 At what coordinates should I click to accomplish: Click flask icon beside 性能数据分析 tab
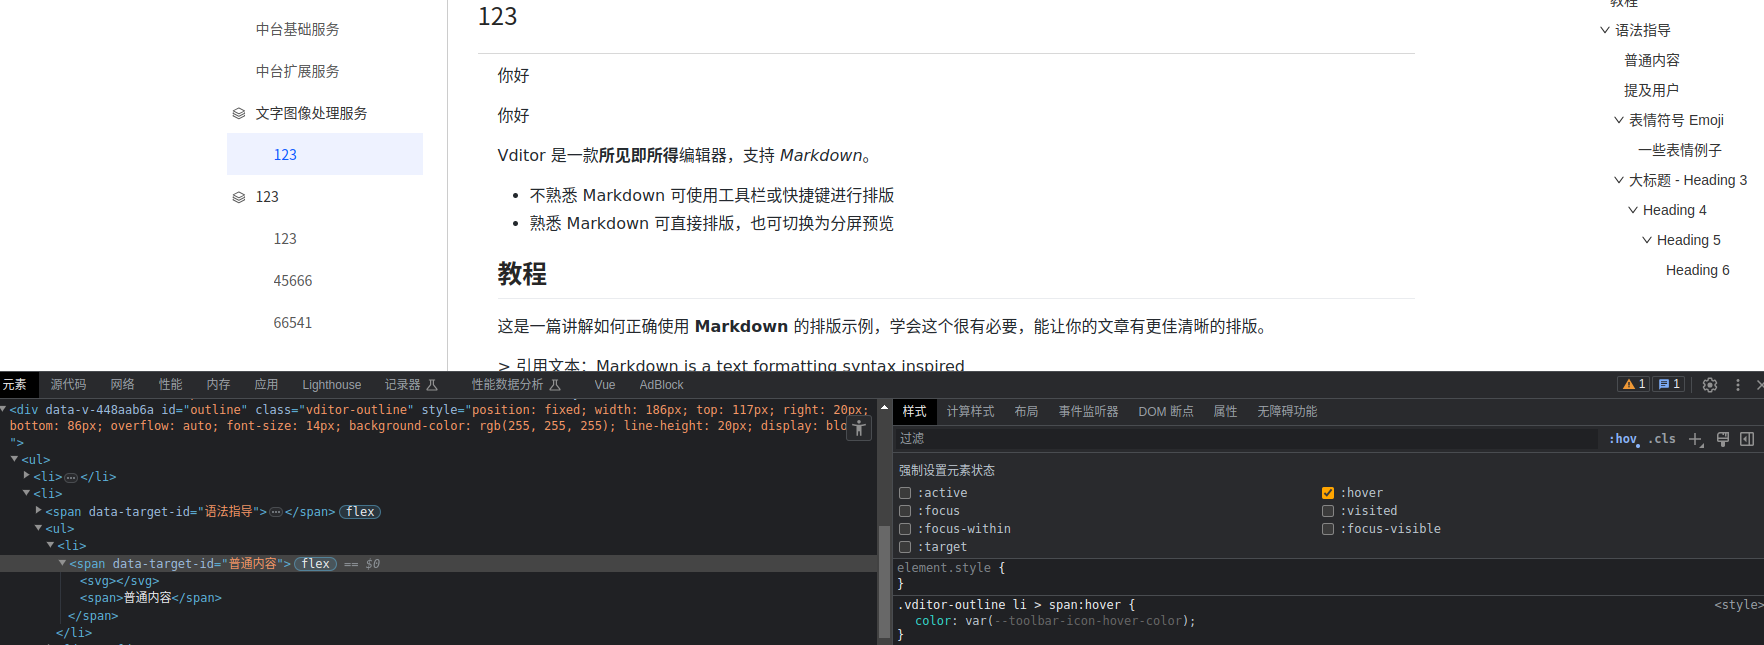pyautogui.click(x=555, y=385)
